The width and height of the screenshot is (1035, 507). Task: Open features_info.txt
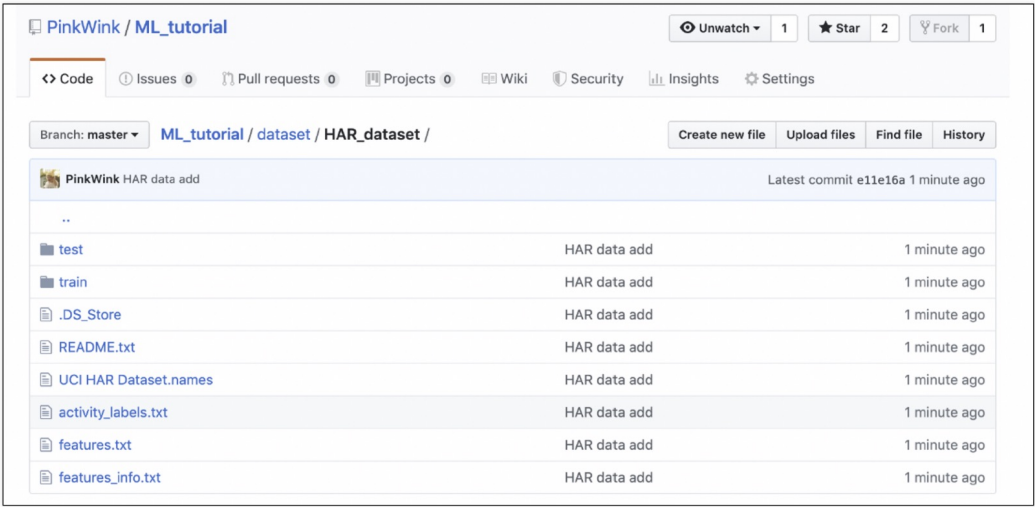coord(110,477)
